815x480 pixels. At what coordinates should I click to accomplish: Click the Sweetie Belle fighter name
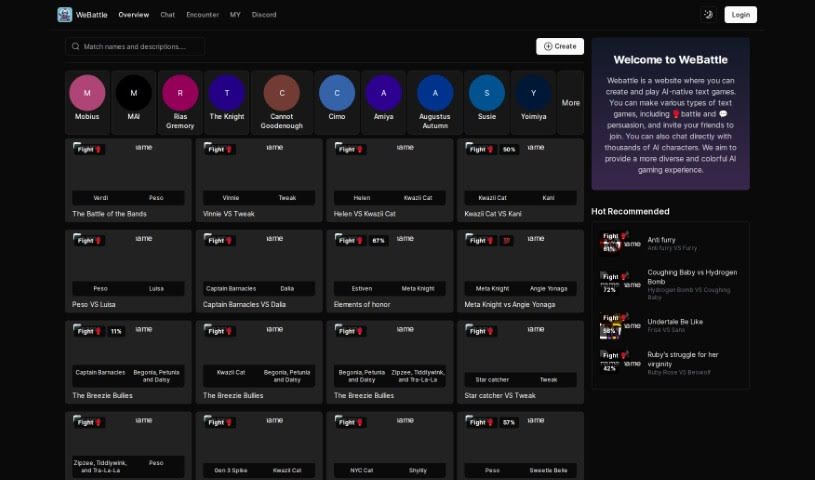point(548,470)
